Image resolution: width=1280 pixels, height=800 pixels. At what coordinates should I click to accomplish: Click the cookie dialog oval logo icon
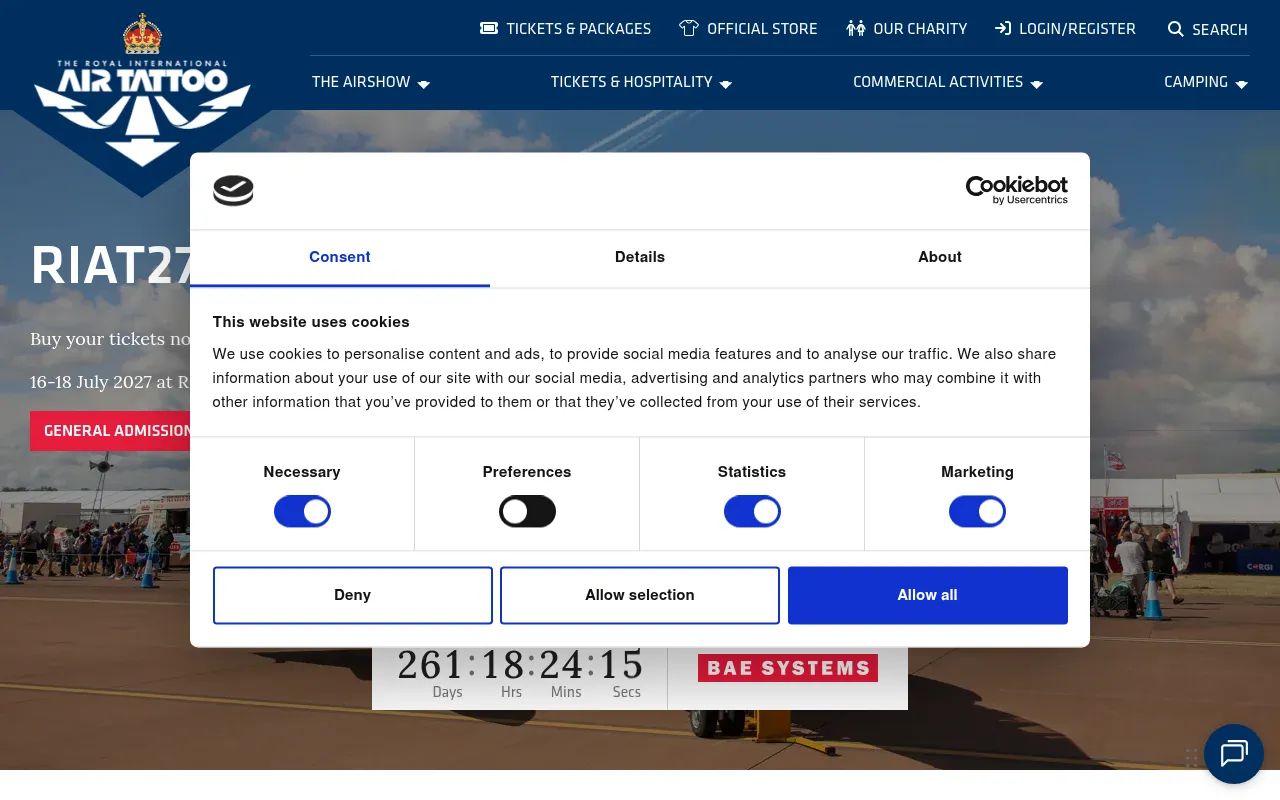(233, 190)
